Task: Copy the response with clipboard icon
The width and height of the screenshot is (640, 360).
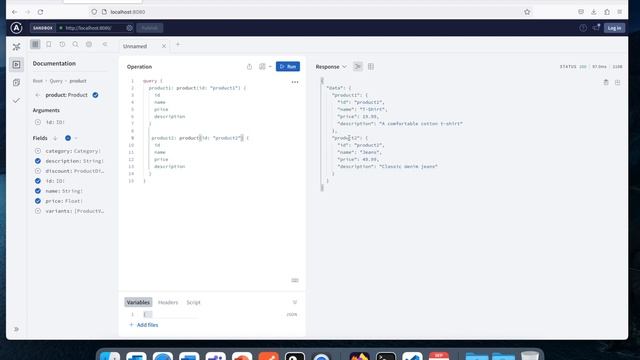Action: pos(606,82)
